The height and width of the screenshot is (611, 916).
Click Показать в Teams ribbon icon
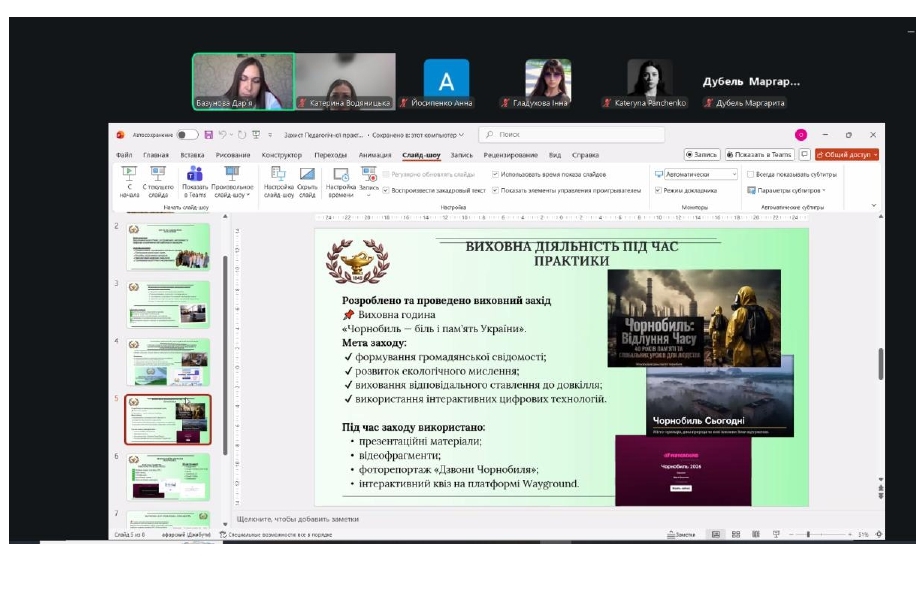coord(195,182)
